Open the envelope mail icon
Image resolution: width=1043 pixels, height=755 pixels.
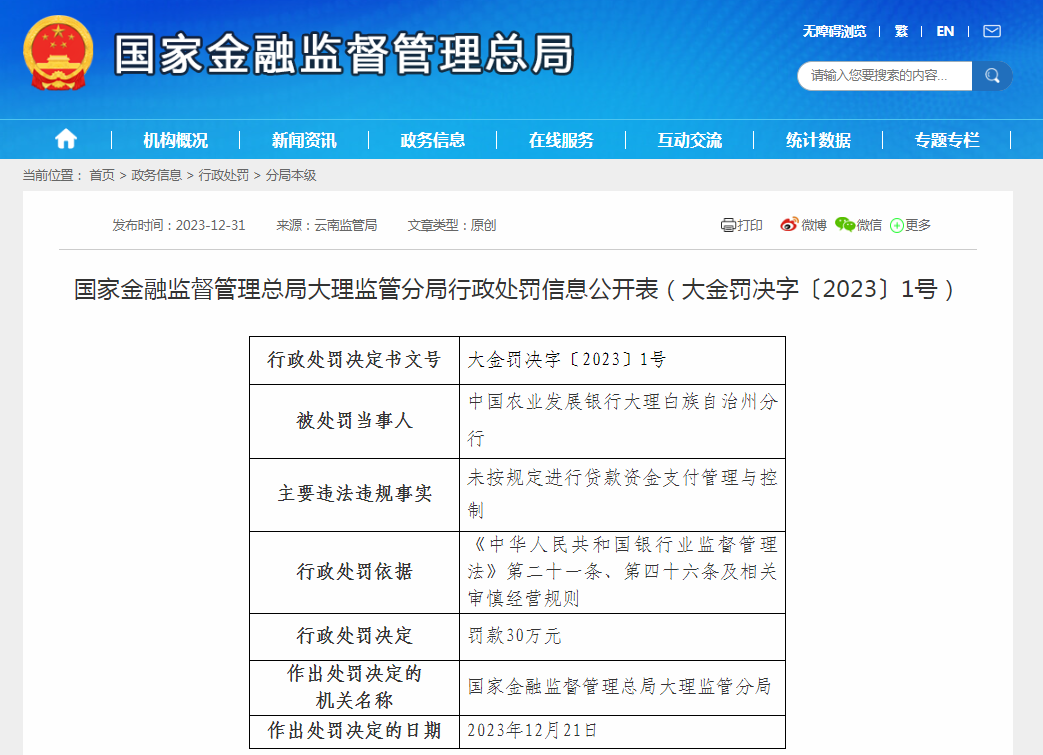pyautogui.click(x=992, y=31)
